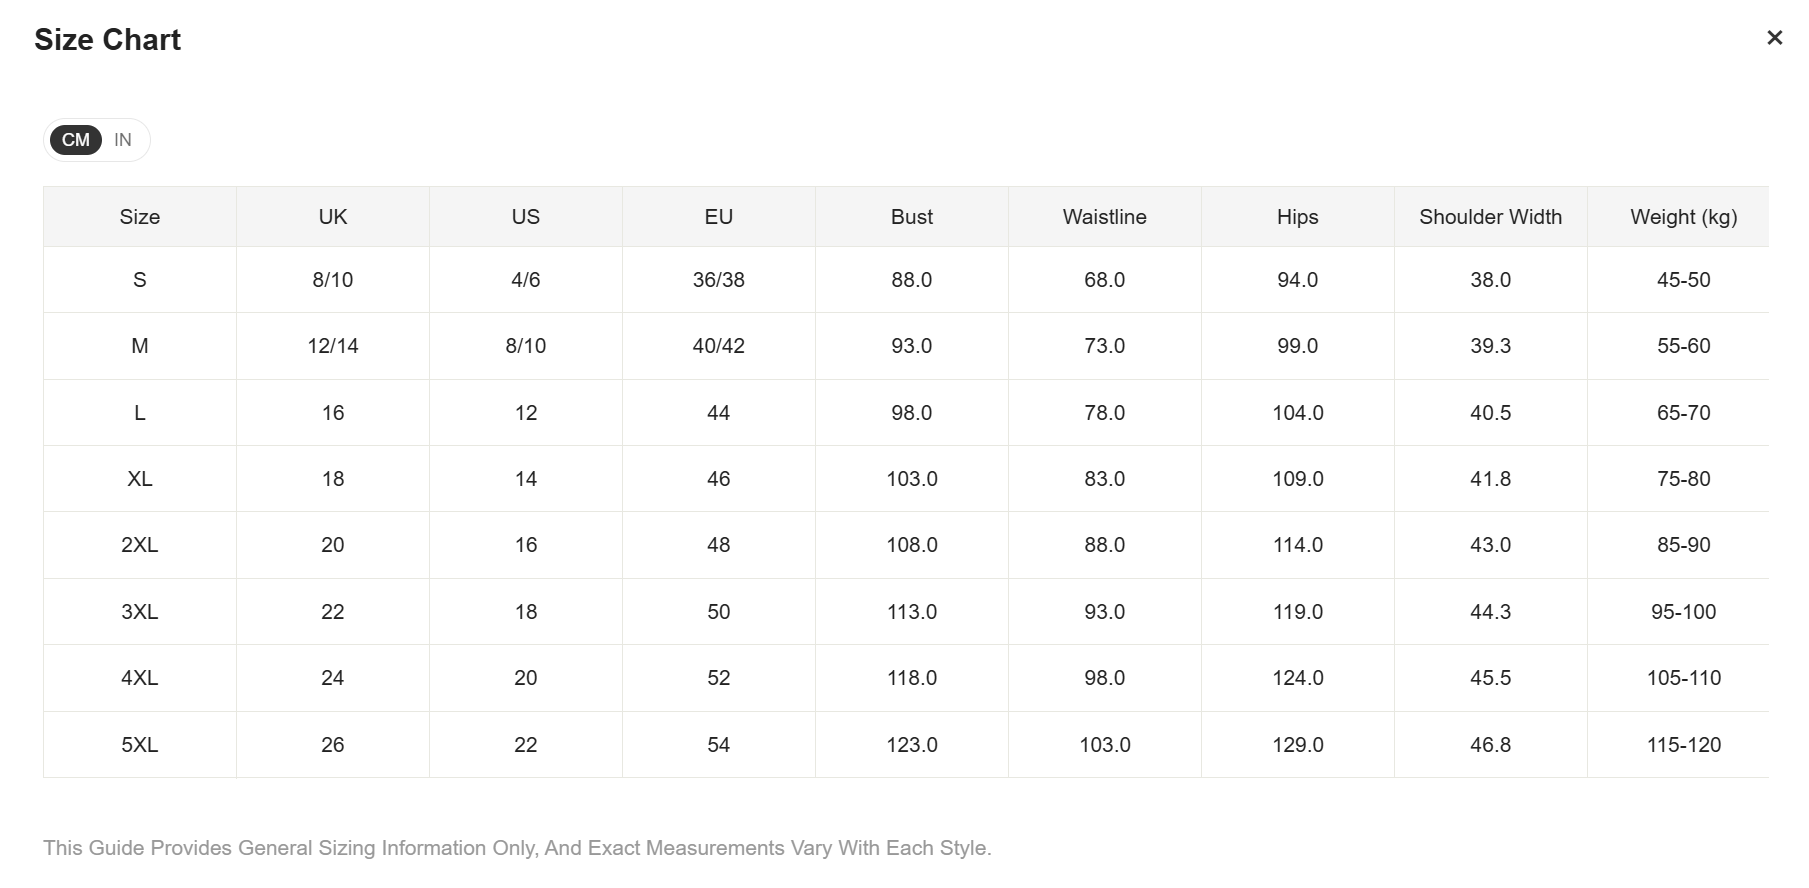Click the sizing guide disclaimer text
Screen dimensions: 1809x888
[x=517, y=848]
